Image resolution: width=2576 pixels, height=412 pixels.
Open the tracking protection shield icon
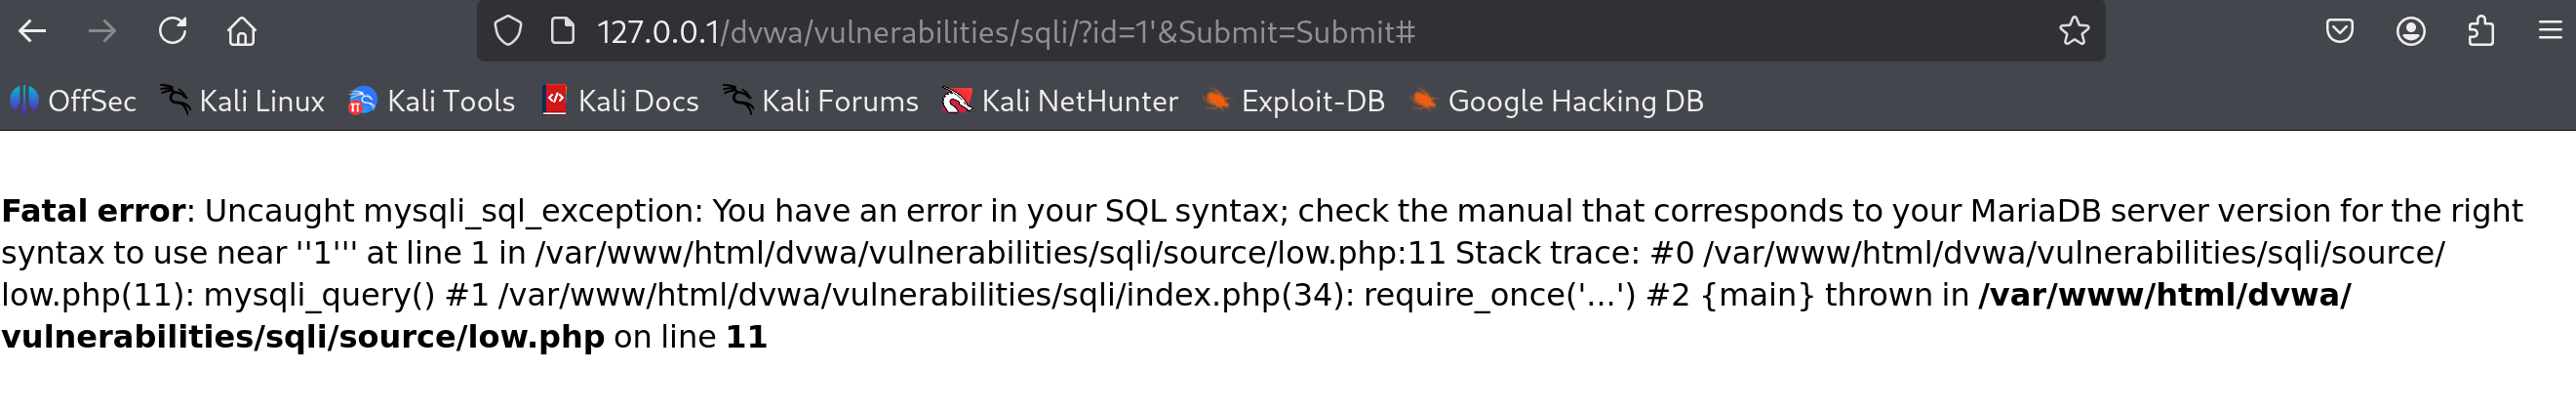click(508, 32)
